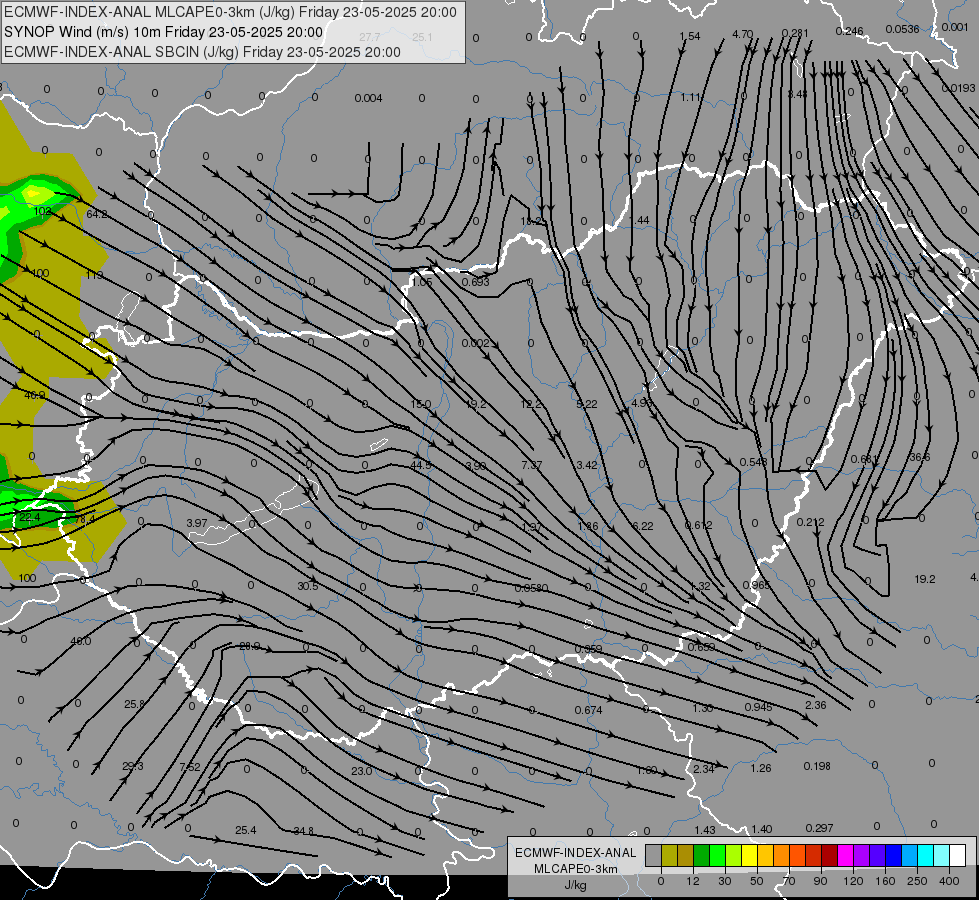The width and height of the screenshot is (979, 900).
Task: Click the map value 0.297
Action: click(819, 828)
